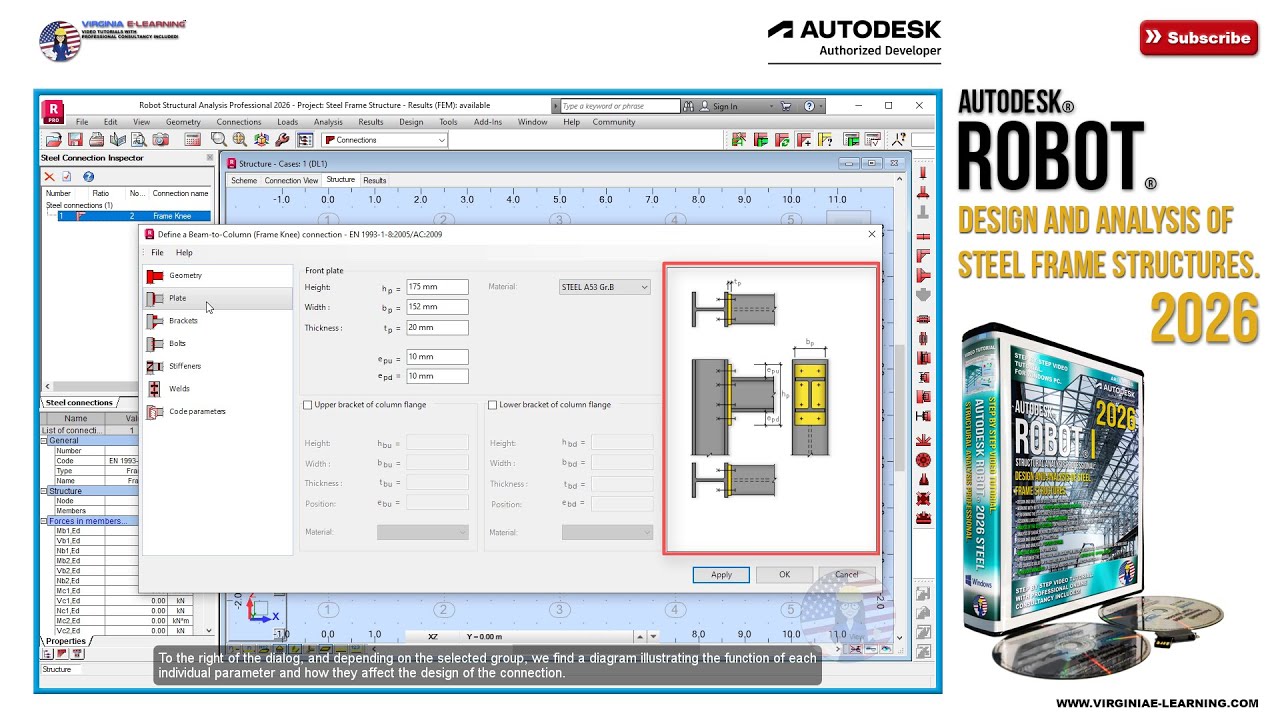This screenshot has width=1280, height=720.
Task: Open the dialog's File menu
Action: tap(157, 253)
